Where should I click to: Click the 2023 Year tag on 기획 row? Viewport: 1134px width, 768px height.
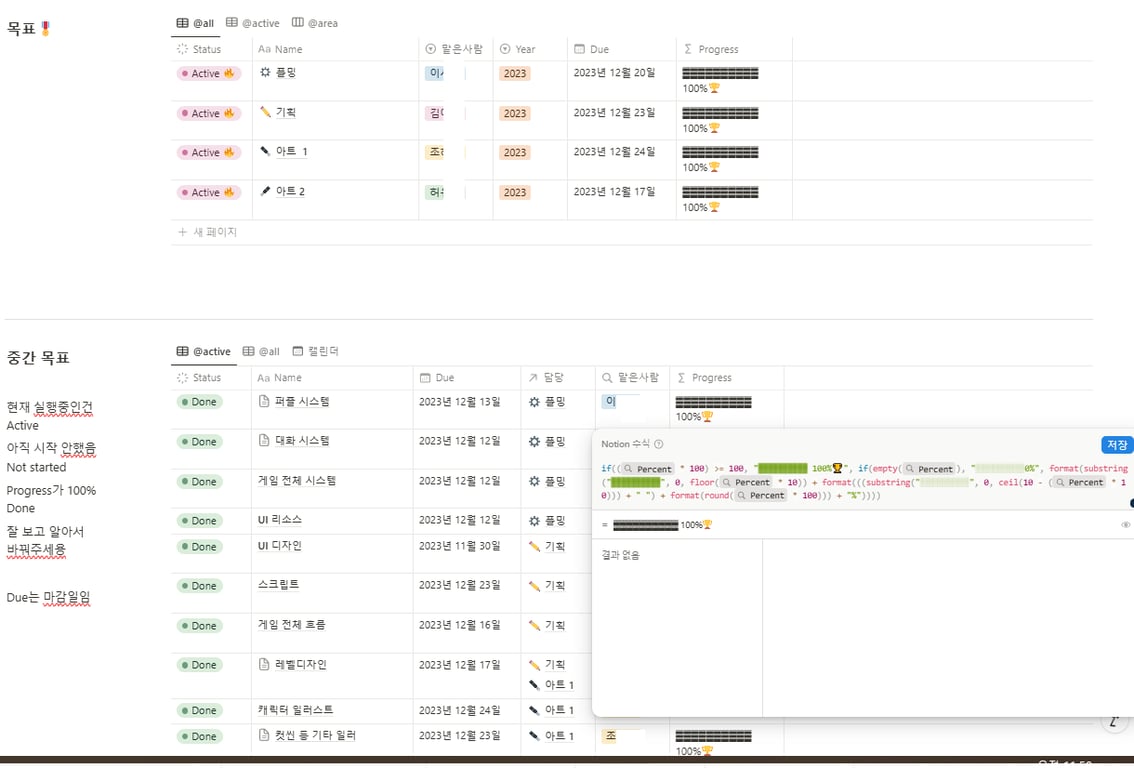click(x=514, y=113)
